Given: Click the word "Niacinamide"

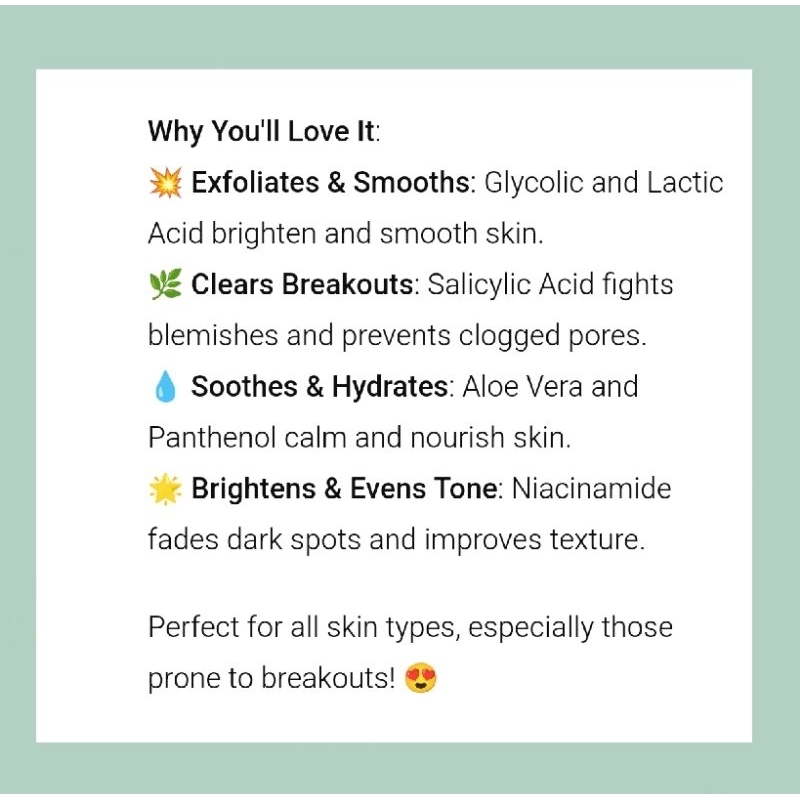Looking at the screenshot, I should click(591, 489).
